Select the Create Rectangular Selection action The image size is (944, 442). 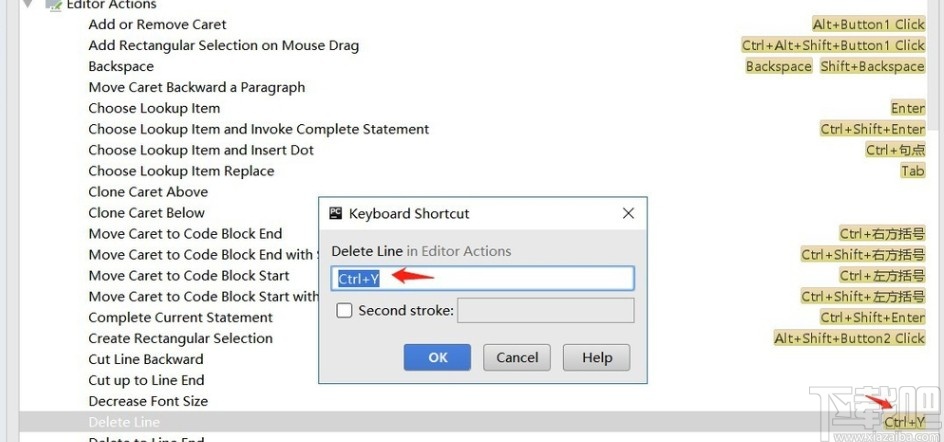coord(180,338)
